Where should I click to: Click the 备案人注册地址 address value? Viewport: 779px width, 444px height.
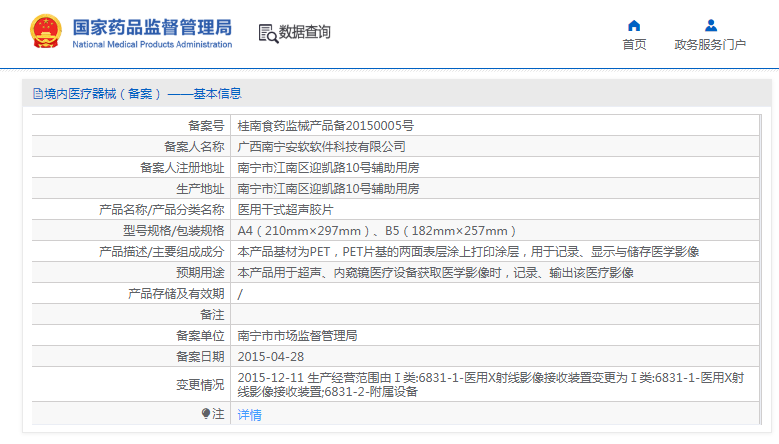tap(328, 168)
